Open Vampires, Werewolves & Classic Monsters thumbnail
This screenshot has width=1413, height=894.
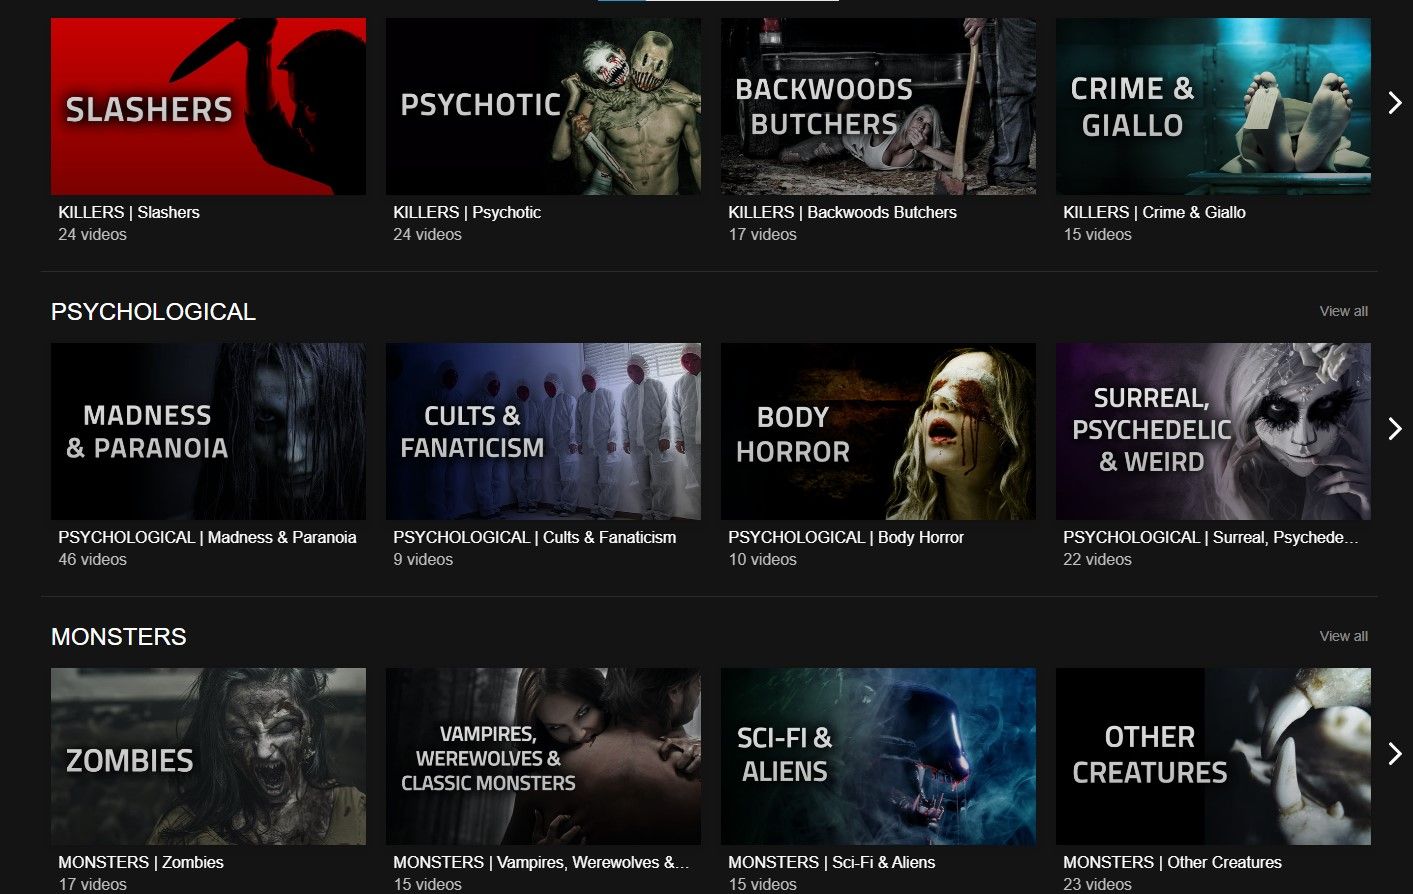click(543, 756)
